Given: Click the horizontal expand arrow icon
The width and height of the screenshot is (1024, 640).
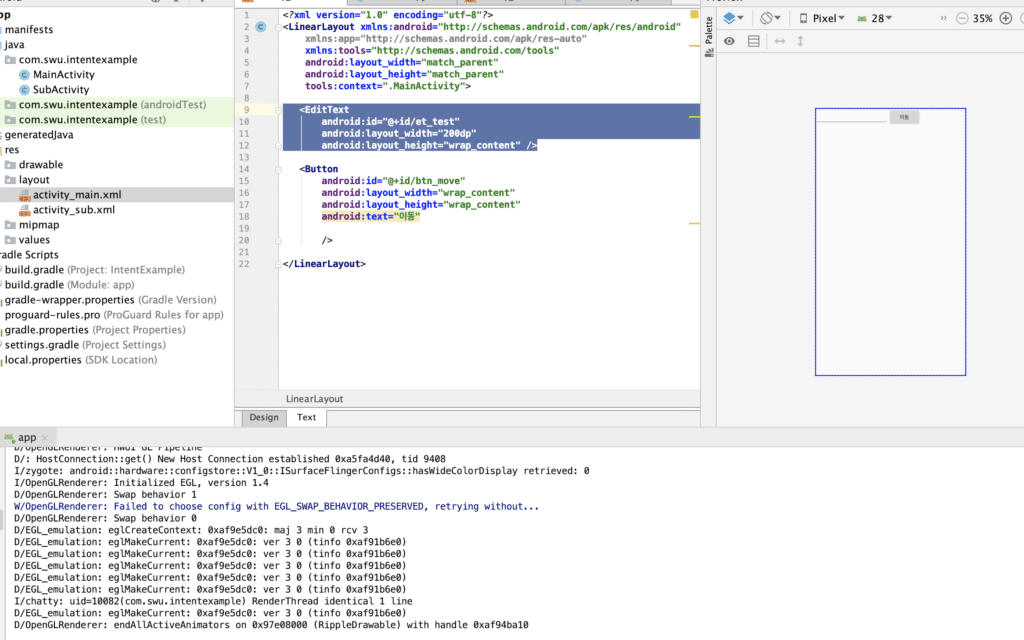Looking at the screenshot, I should [780, 41].
